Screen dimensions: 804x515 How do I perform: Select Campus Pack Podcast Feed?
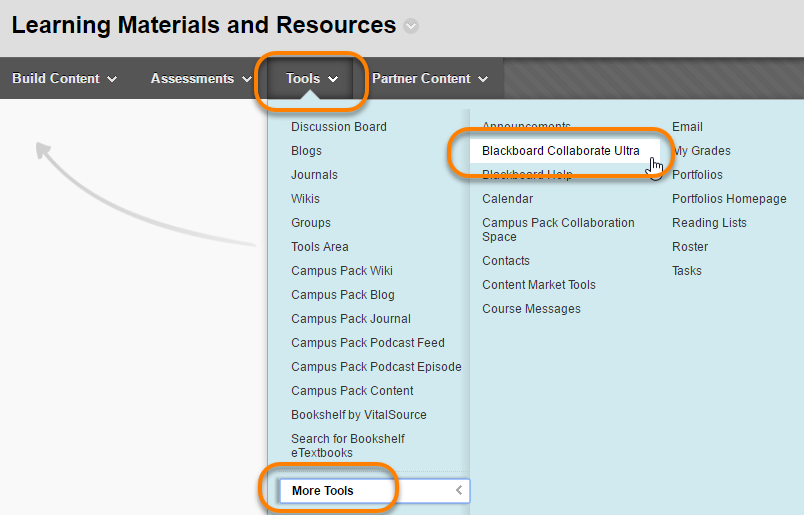[368, 343]
